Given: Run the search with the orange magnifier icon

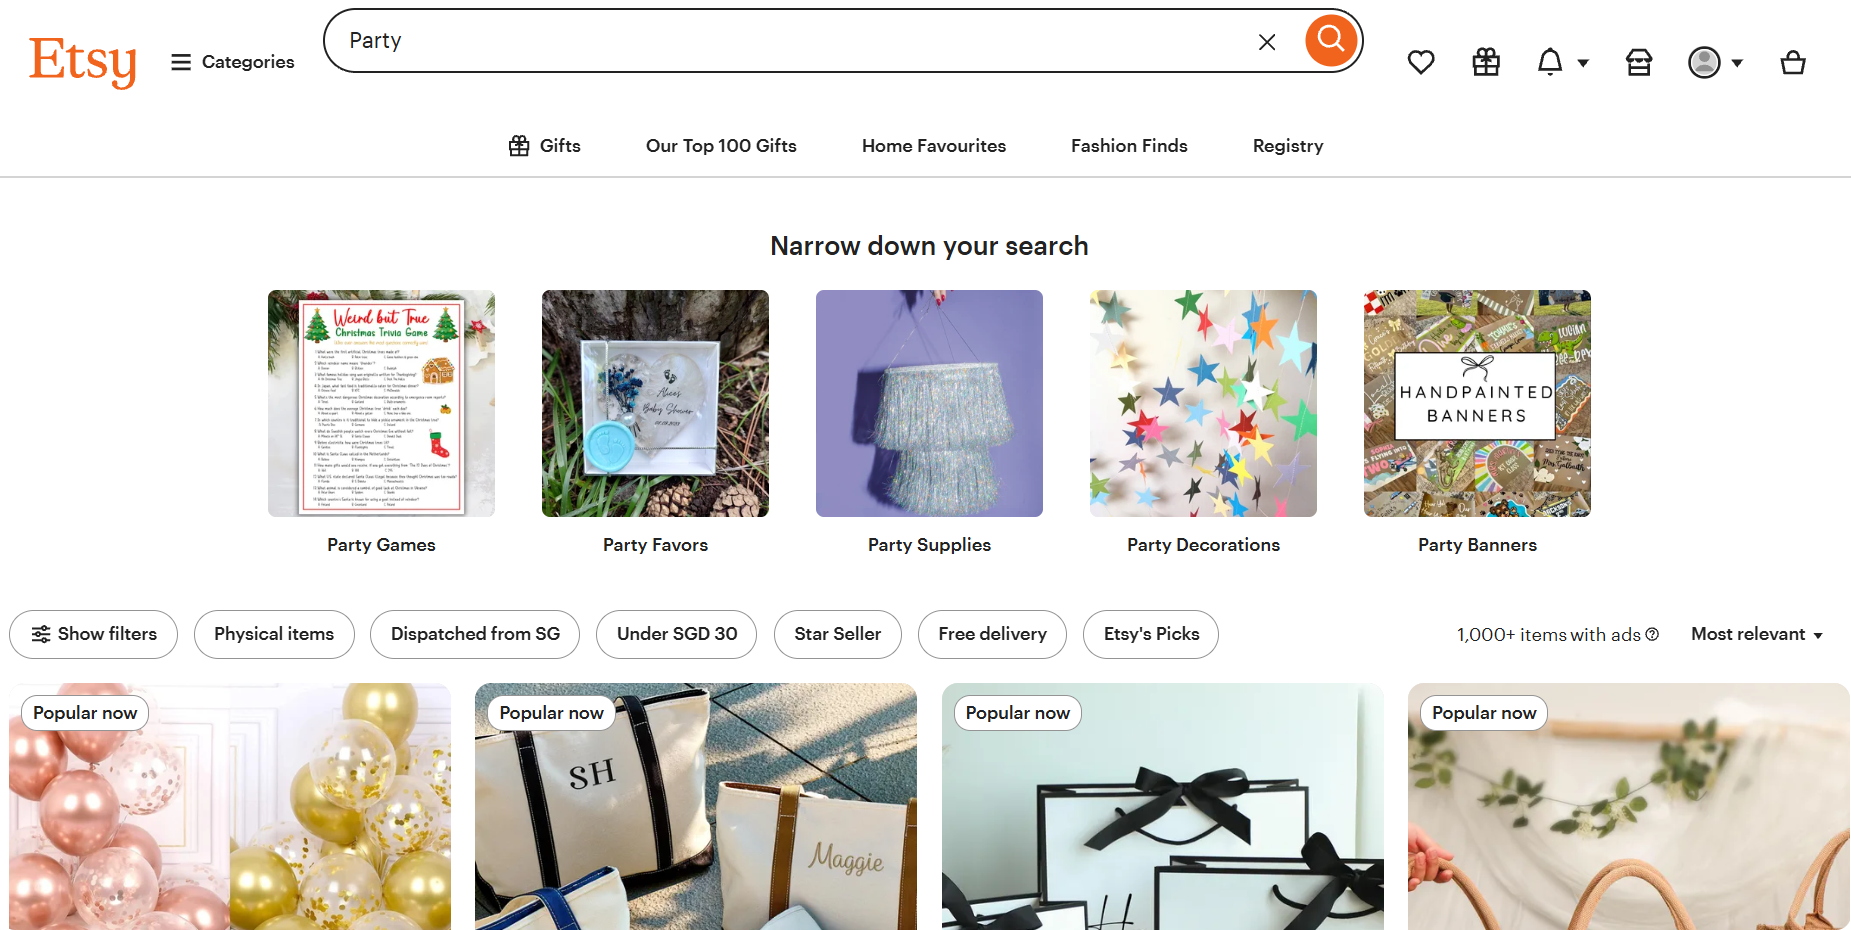Looking at the screenshot, I should [1331, 40].
